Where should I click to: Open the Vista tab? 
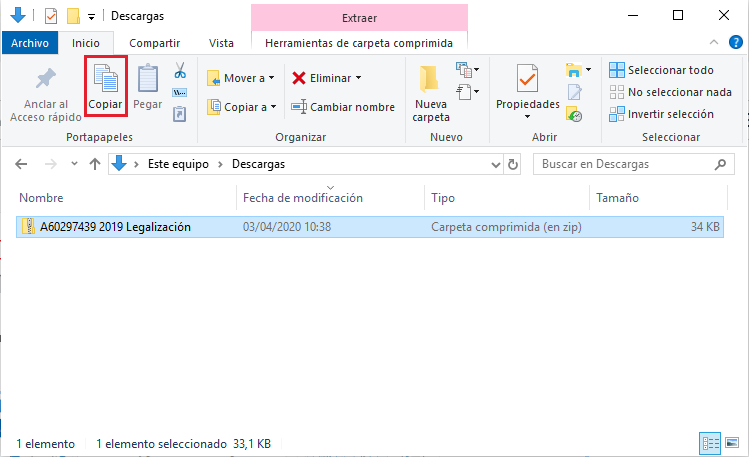coord(221,43)
